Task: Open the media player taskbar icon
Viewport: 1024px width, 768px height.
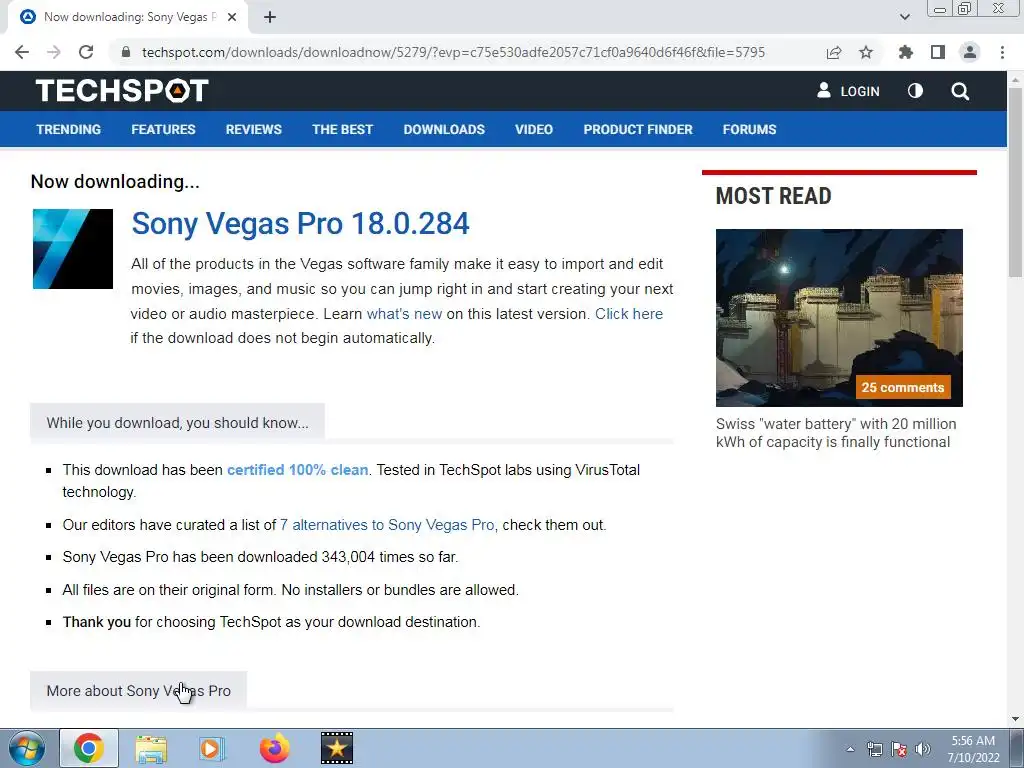Action: point(212,748)
